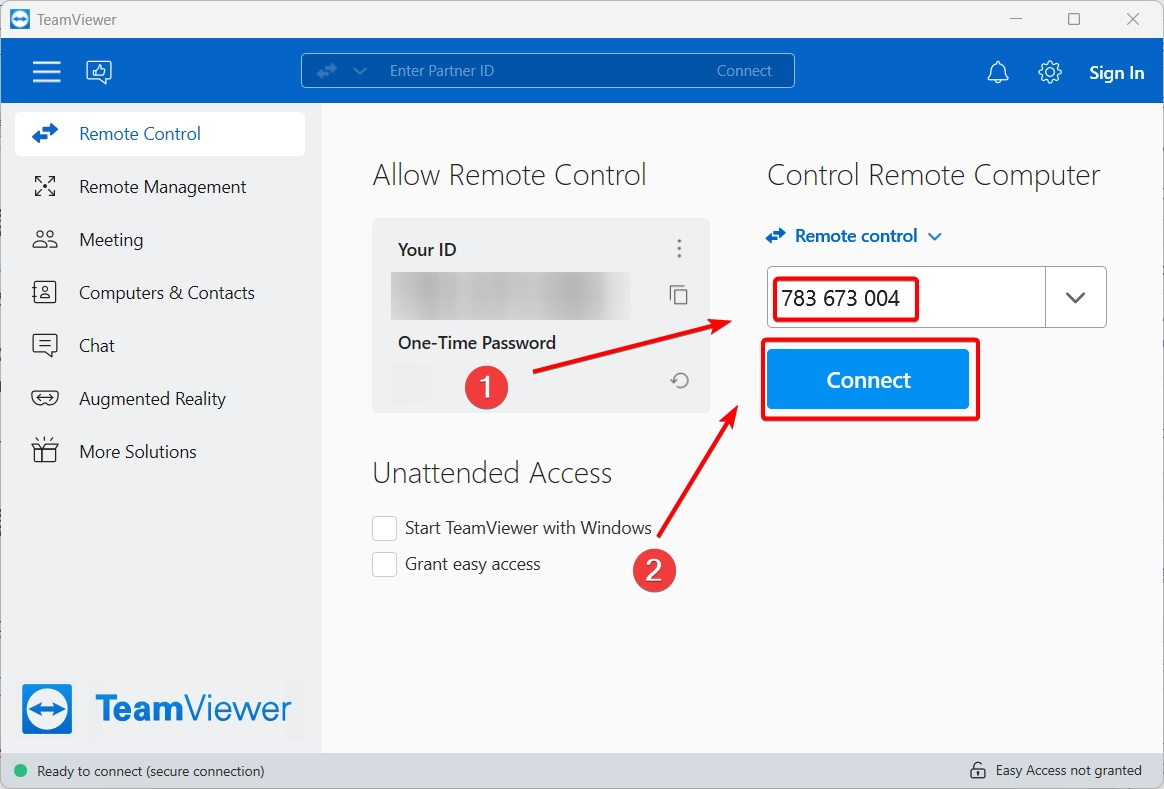Click the Easy Access lock icon

[978, 770]
